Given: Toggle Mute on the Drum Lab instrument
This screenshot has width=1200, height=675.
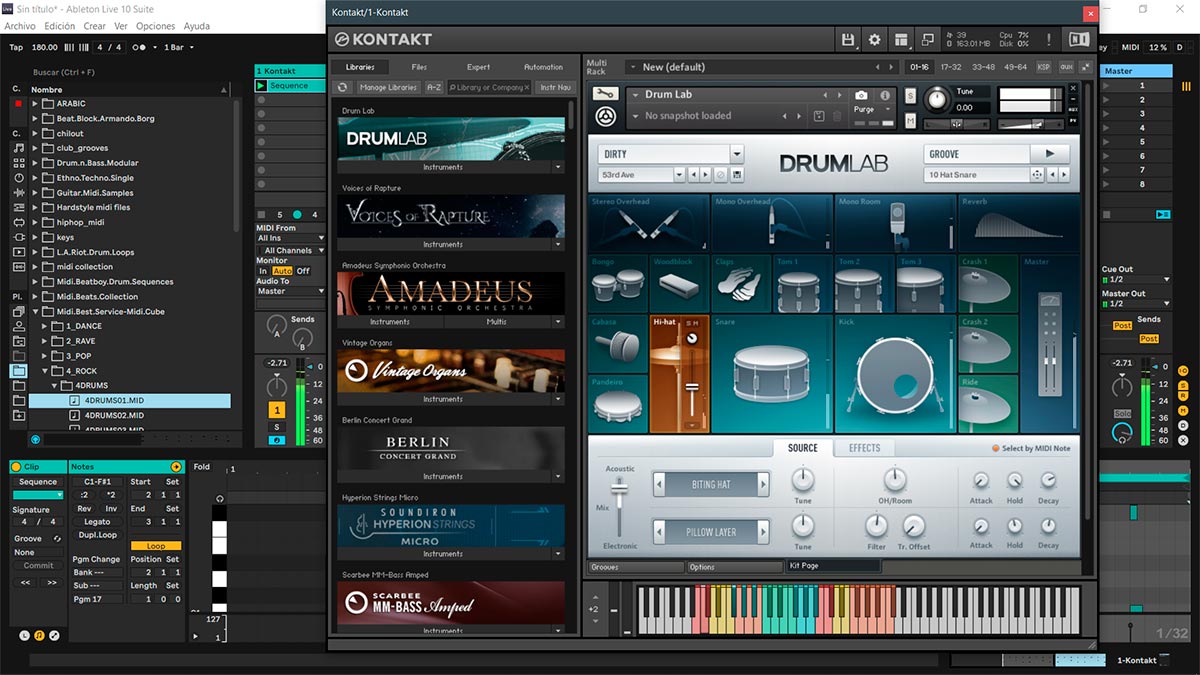Looking at the screenshot, I should pyautogui.click(x=910, y=120).
